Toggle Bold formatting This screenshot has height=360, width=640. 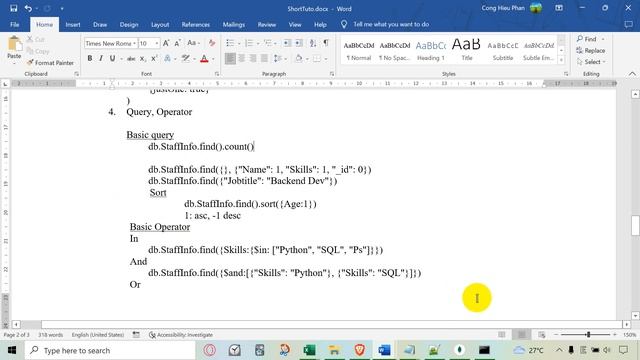tap(90, 59)
